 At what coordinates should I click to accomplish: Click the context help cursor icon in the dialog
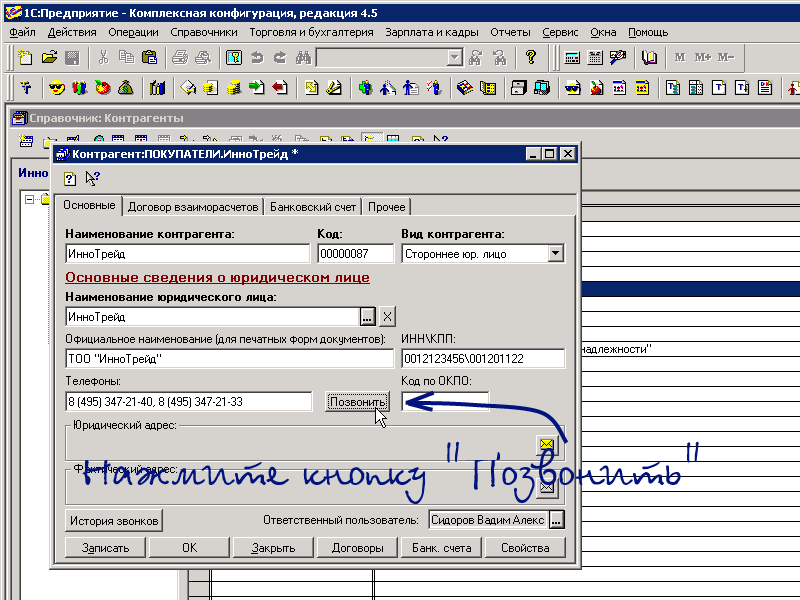(92, 179)
